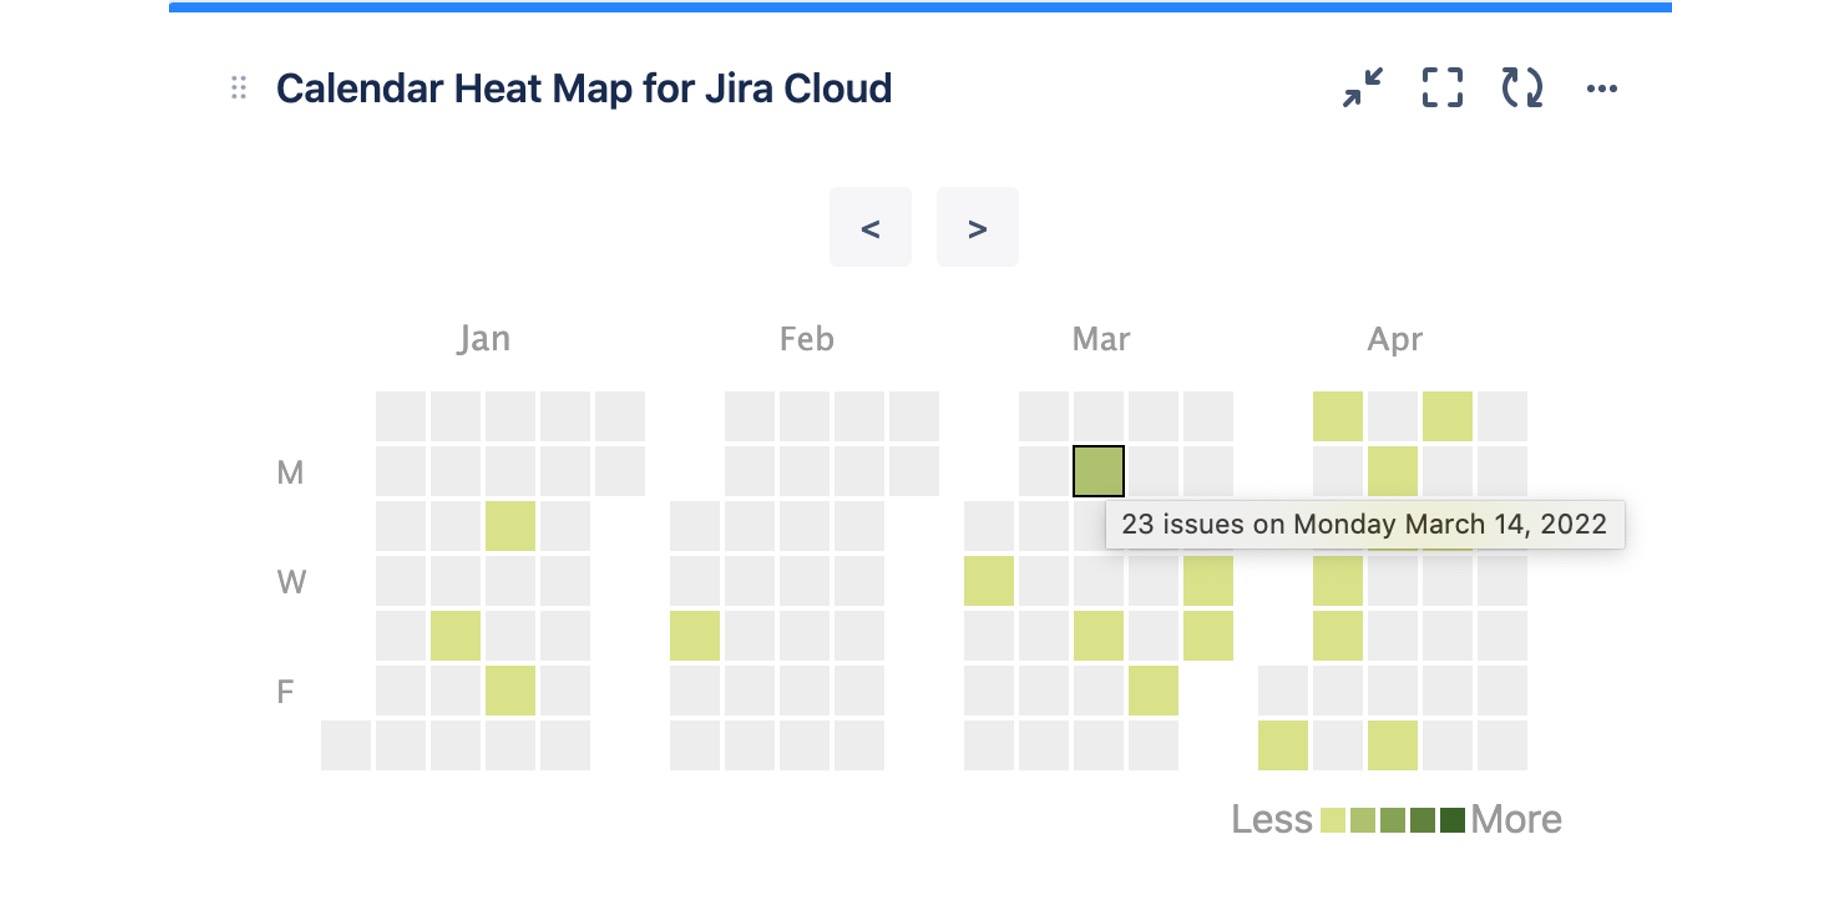Click the lightest green legend swatch

1332,820
